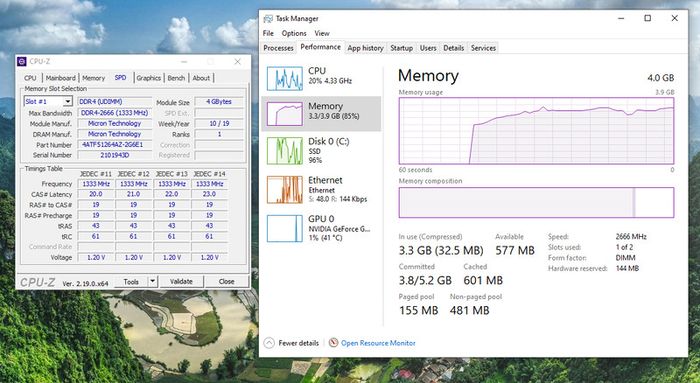
Task: Select the Disk 0 (C:) graph thumbnail
Action: click(285, 150)
